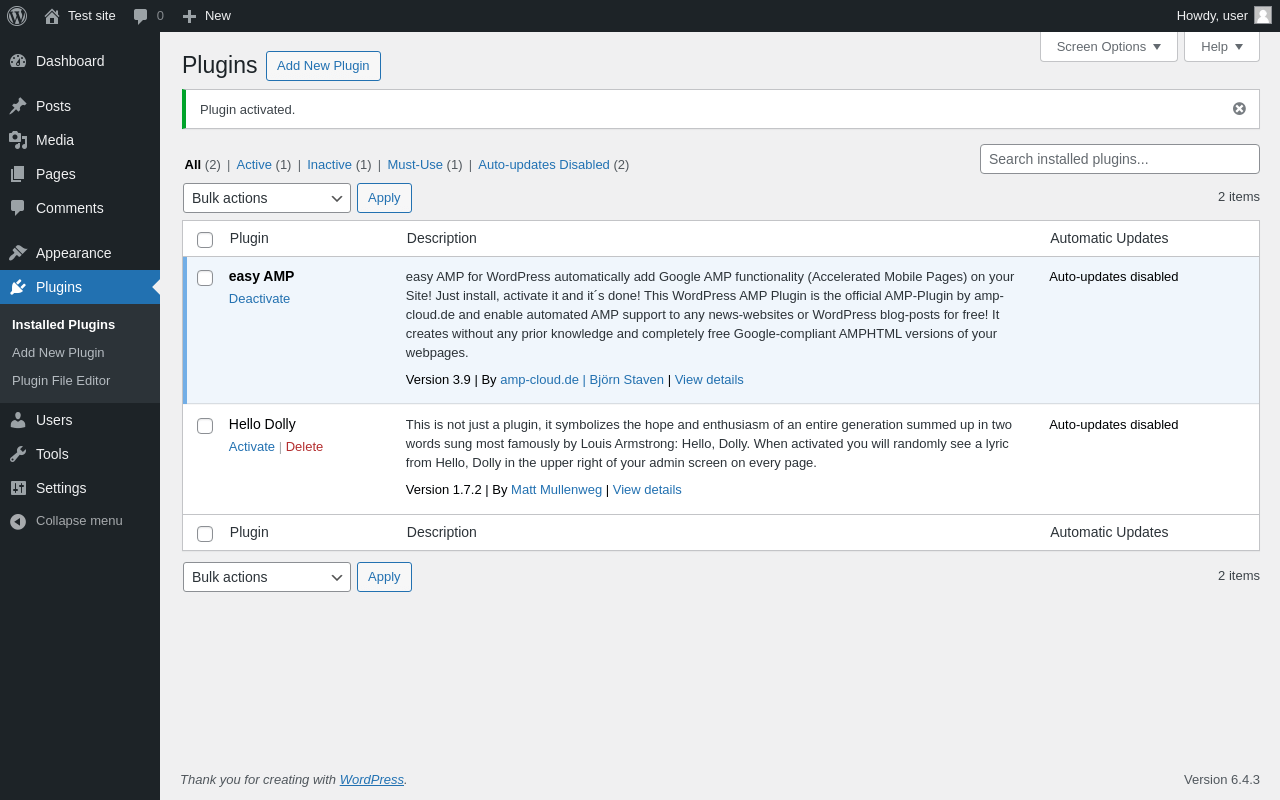
Task: Dismiss the Plugin activated notice
Action: pyautogui.click(x=1239, y=109)
